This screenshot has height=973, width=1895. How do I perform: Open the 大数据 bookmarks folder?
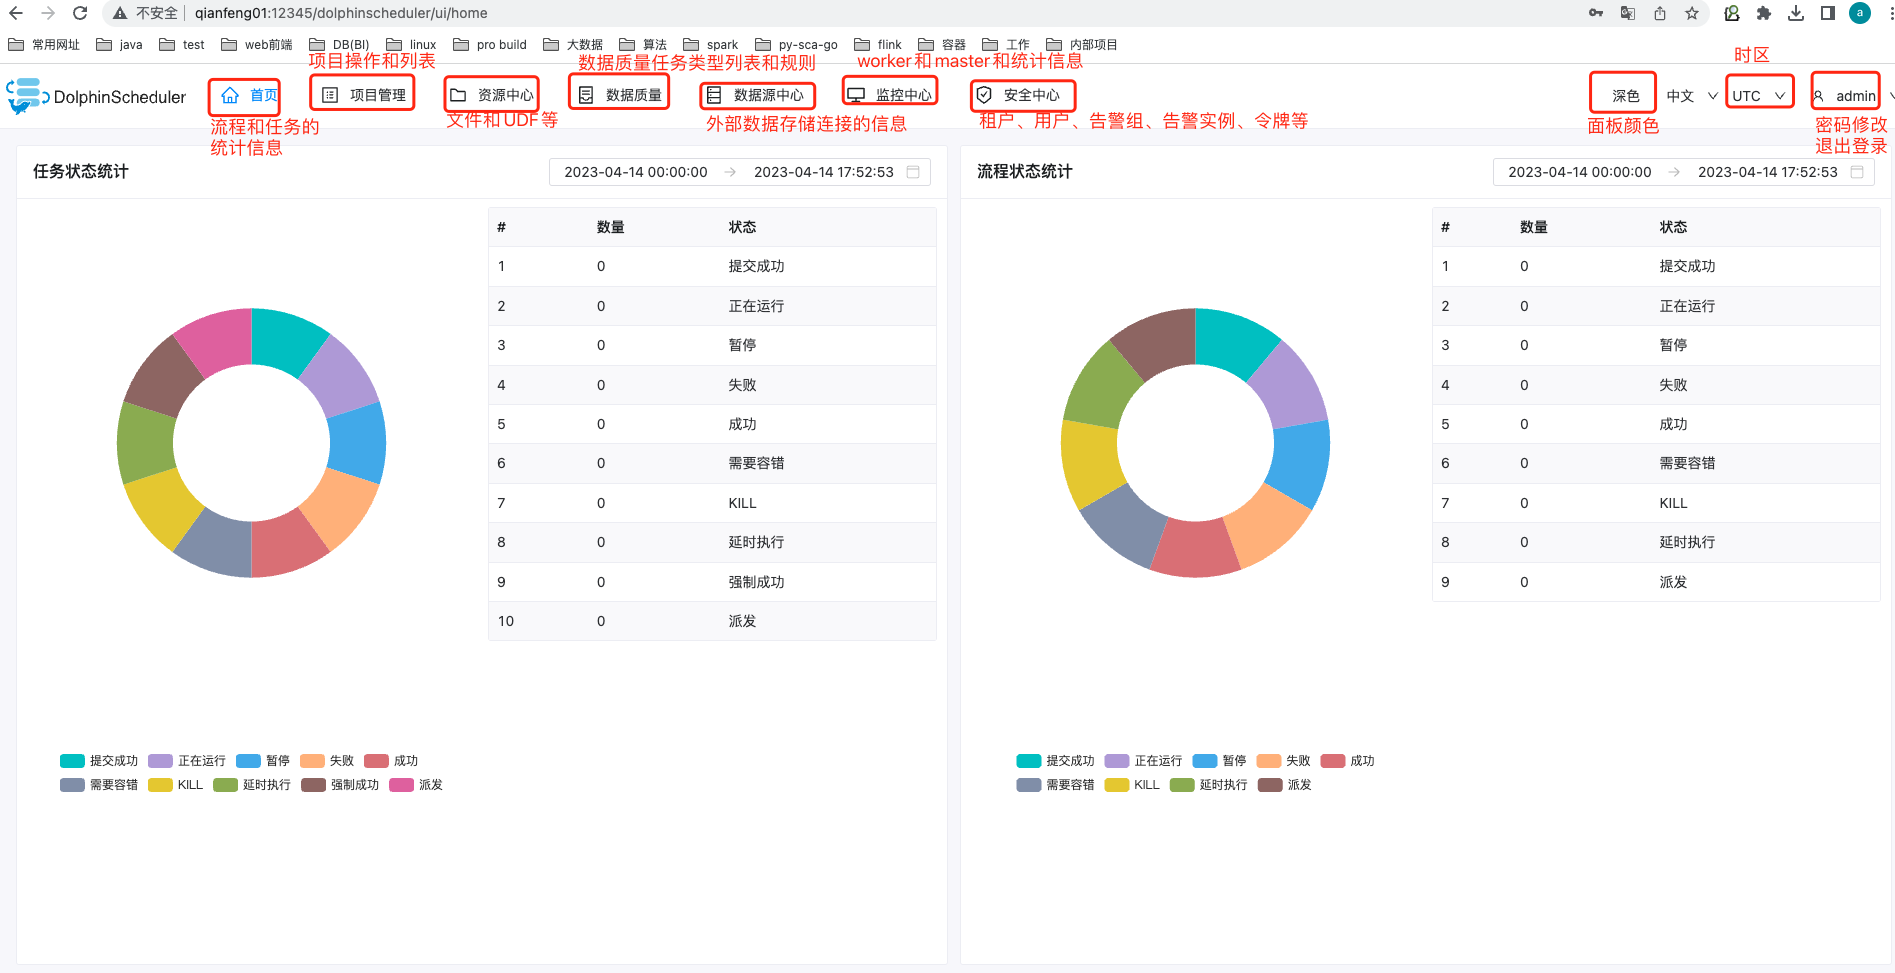point(573,45)
